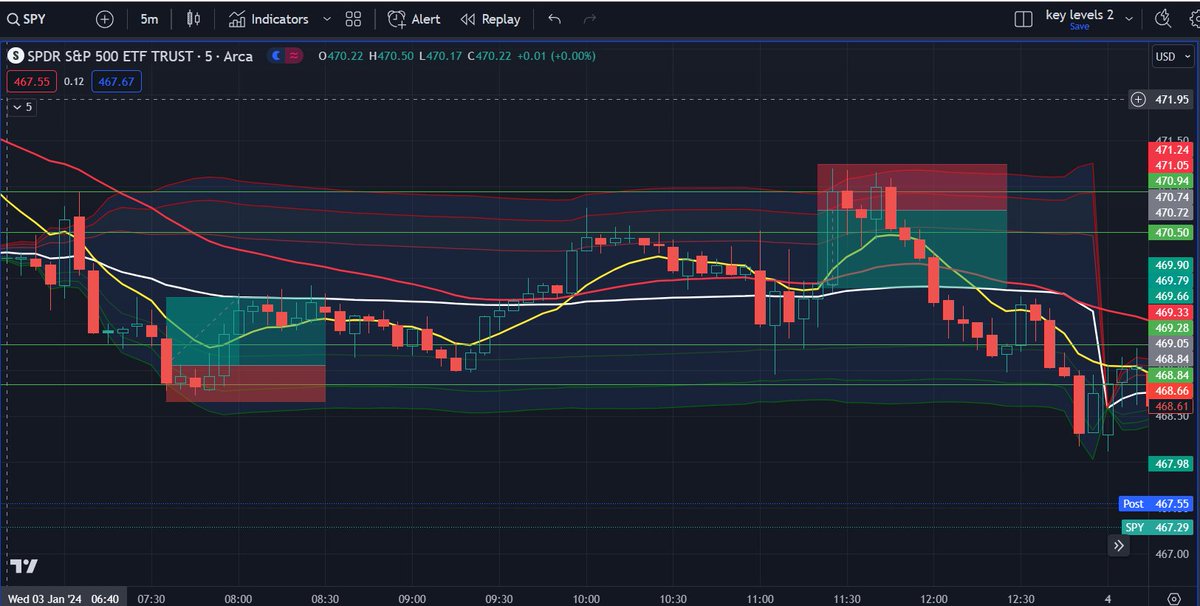Open the layout setup icon
This screenshot has height=606, width=1200.
[1023, 19]
